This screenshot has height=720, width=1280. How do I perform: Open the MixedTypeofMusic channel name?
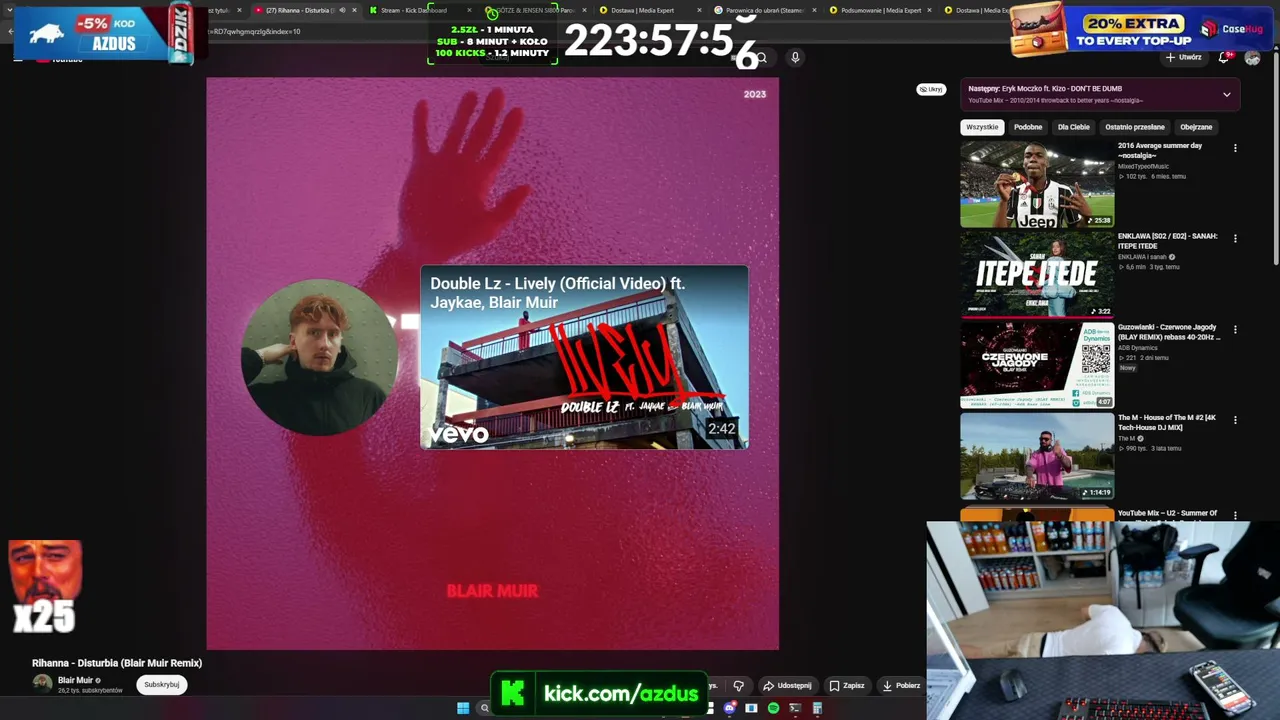[x=1143, y=166]
